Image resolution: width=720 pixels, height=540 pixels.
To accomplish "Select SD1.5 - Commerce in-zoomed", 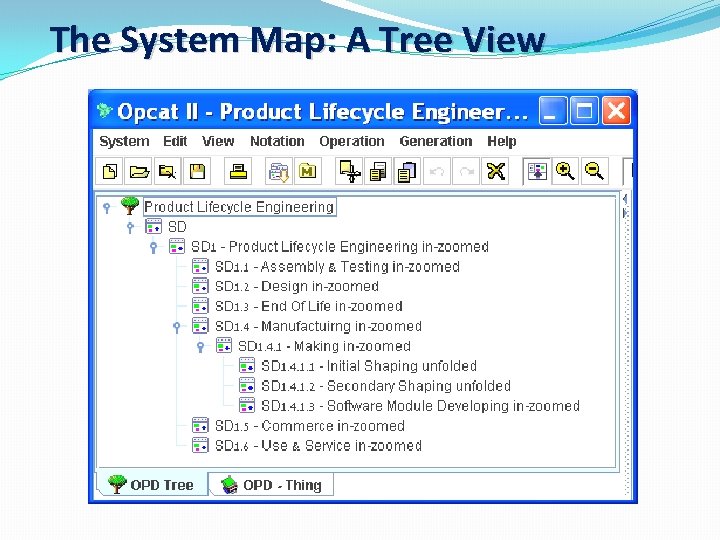I will (x=309, y=426).
